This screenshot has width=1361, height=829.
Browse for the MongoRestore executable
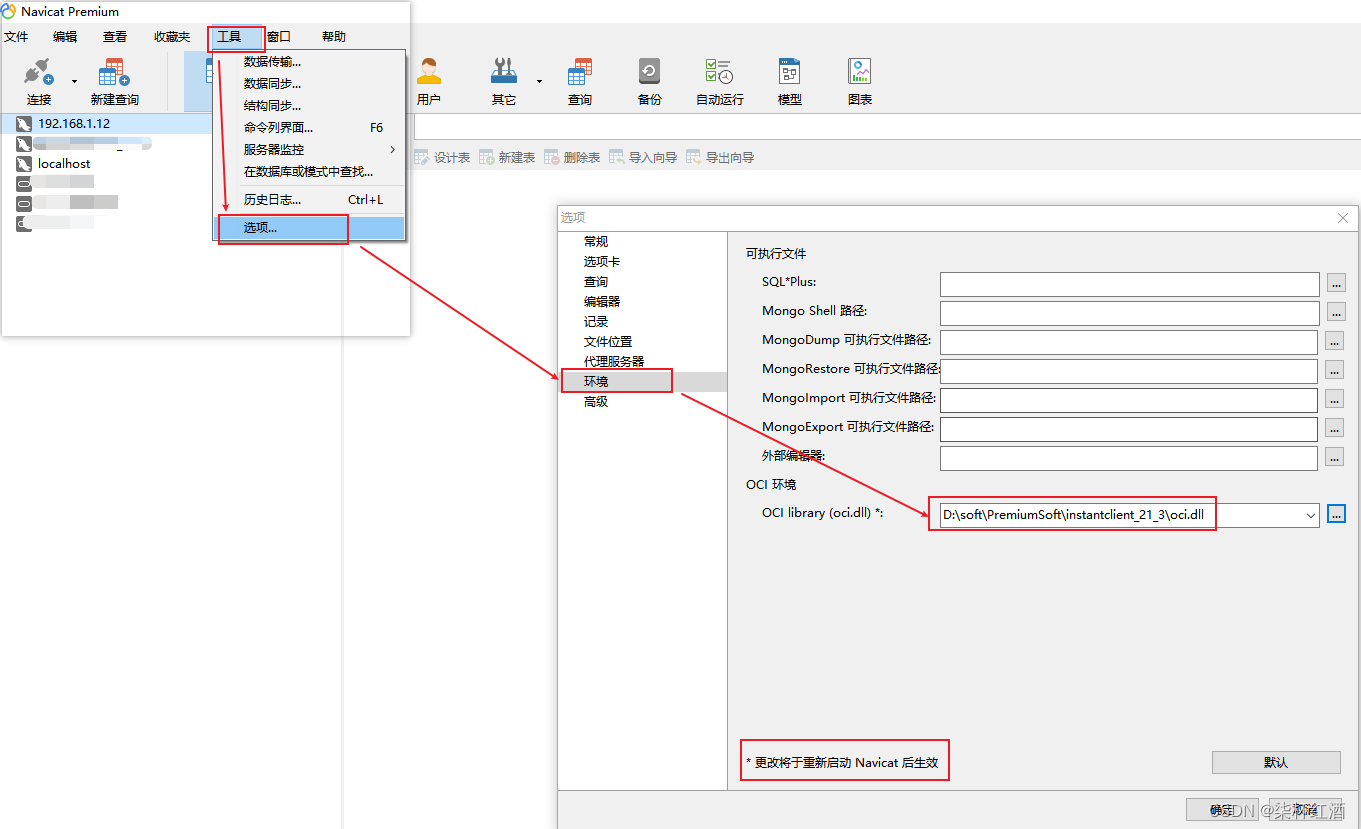pos(1335,371)
